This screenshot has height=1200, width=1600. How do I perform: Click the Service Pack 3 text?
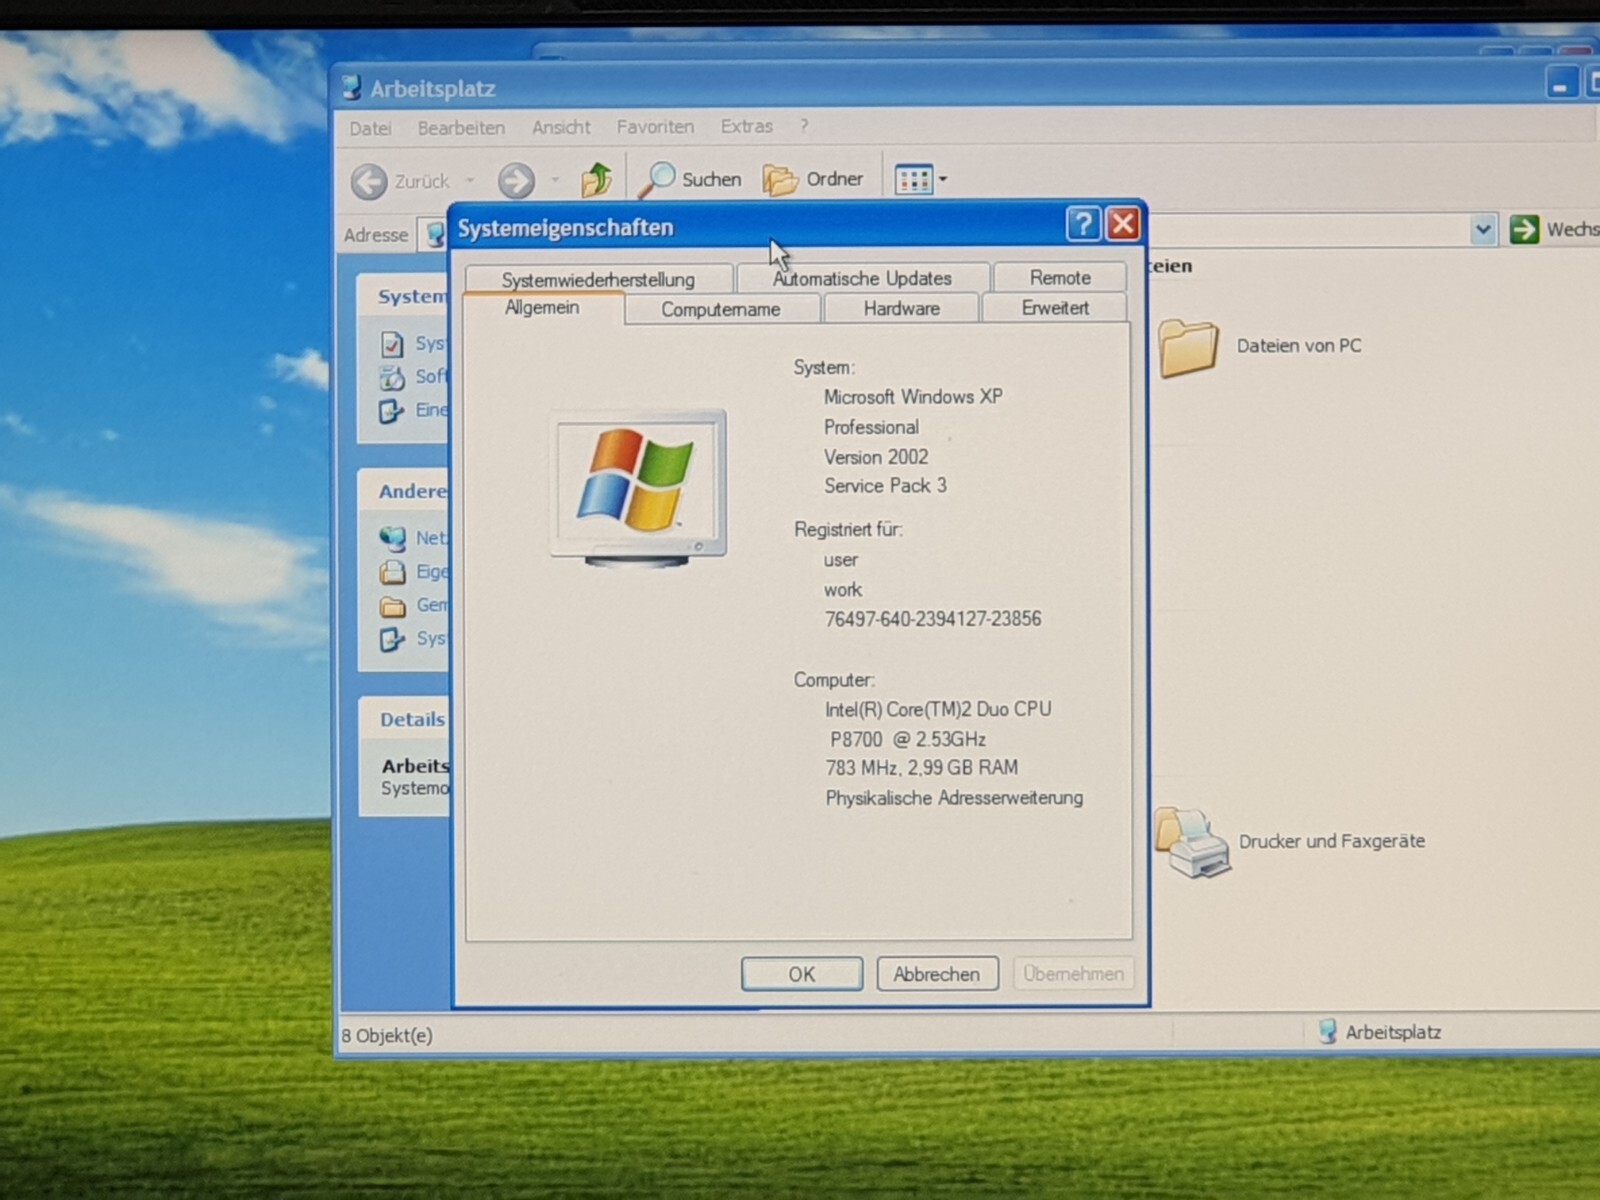[885, 486]
